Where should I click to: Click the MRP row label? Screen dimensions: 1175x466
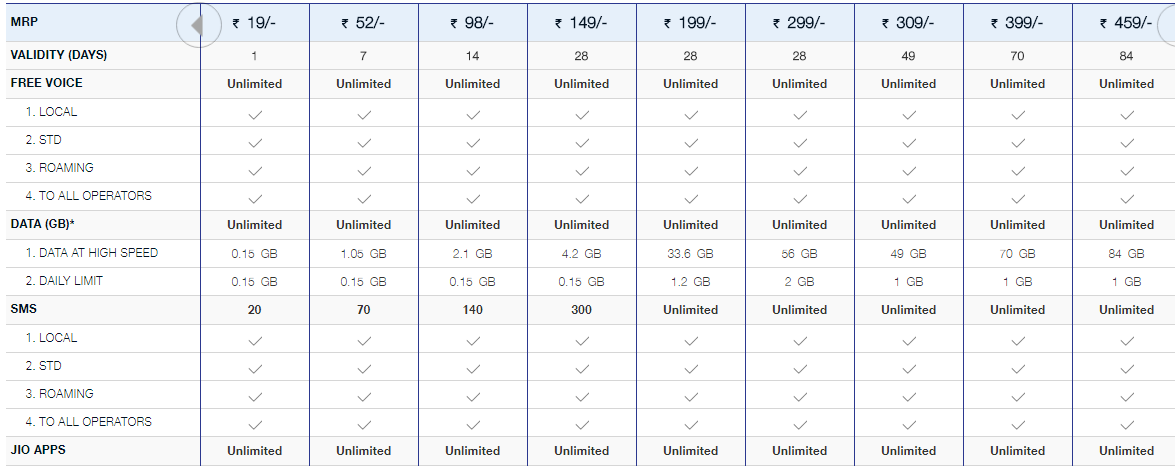[x=24, y=21]
